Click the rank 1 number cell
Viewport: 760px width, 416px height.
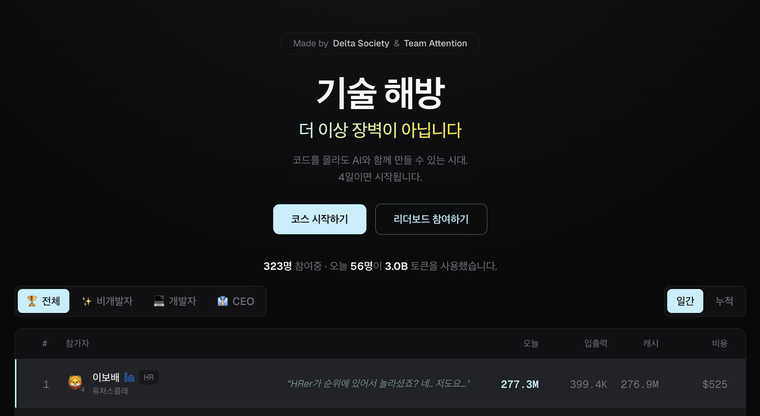(x=46, y=384)
